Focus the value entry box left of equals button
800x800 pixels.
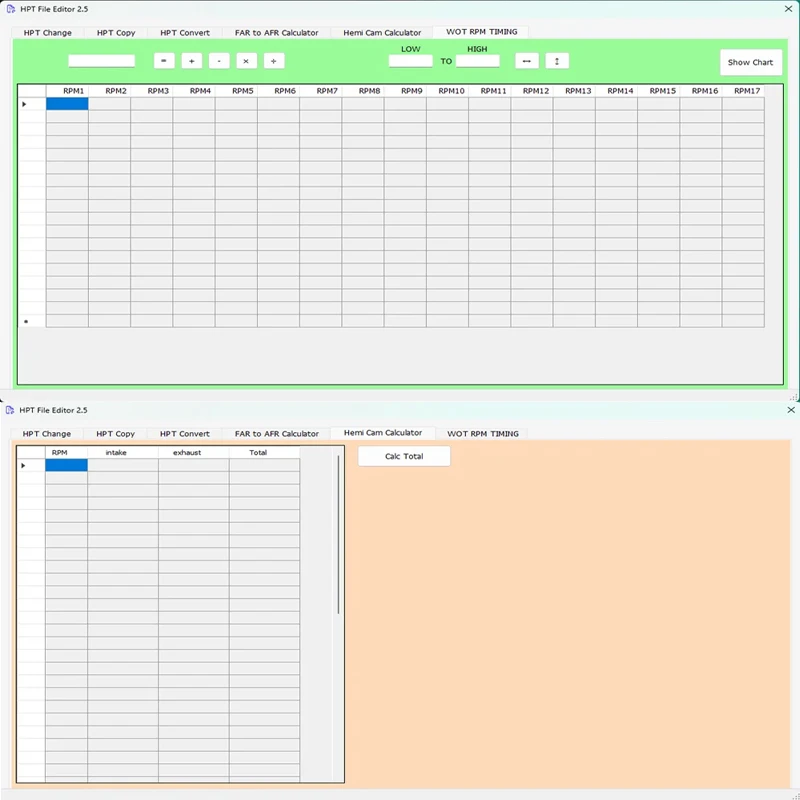coord(102,61)
